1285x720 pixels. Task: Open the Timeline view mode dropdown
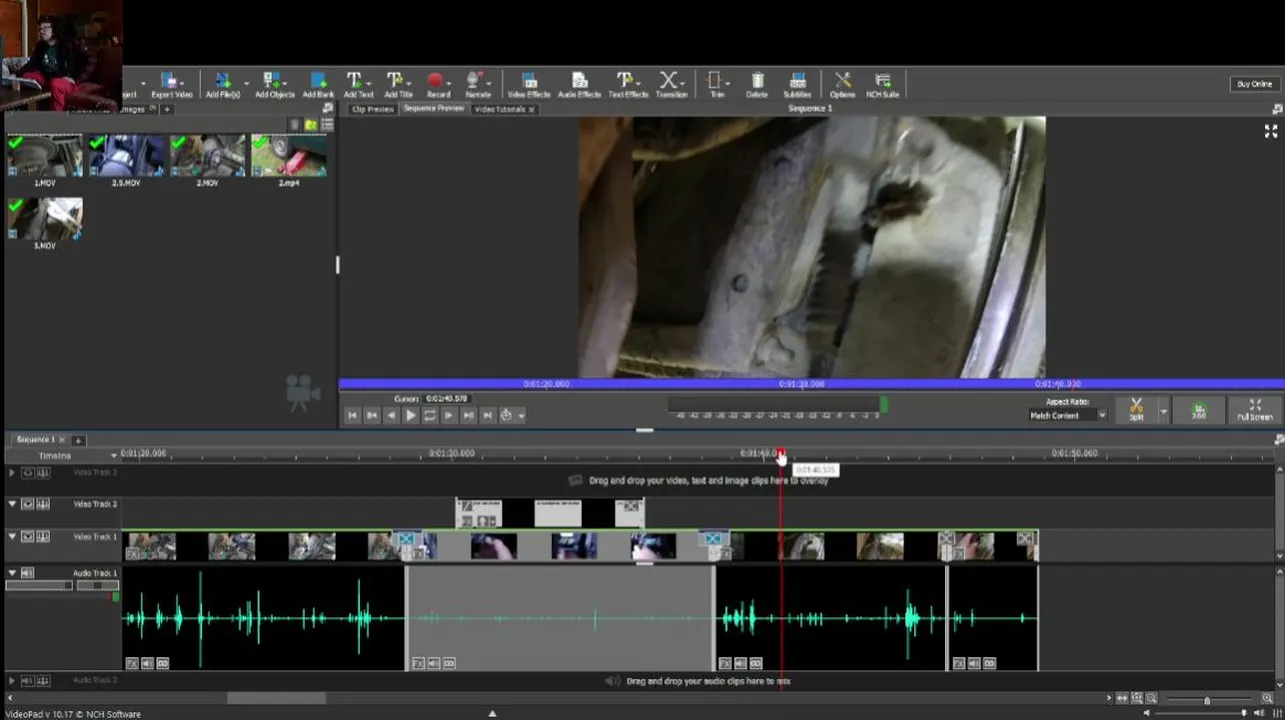77,456
